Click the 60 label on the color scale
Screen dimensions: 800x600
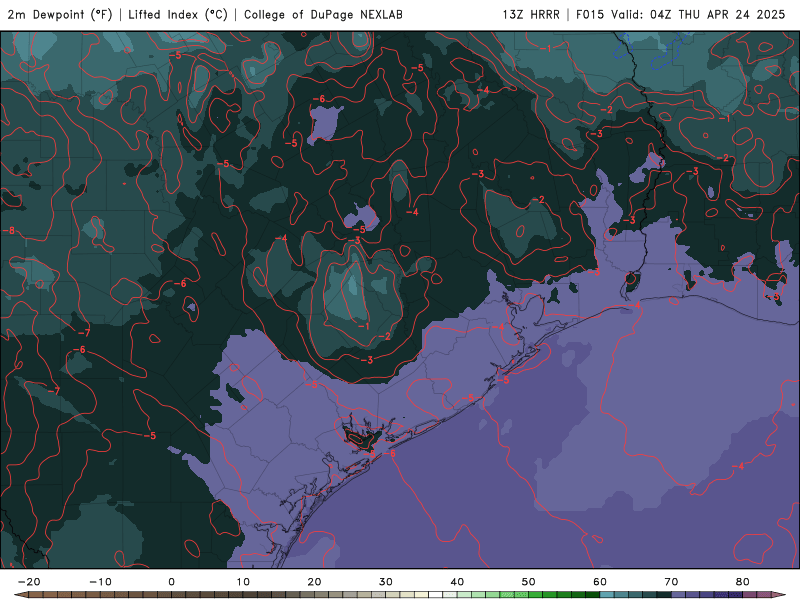600,582
